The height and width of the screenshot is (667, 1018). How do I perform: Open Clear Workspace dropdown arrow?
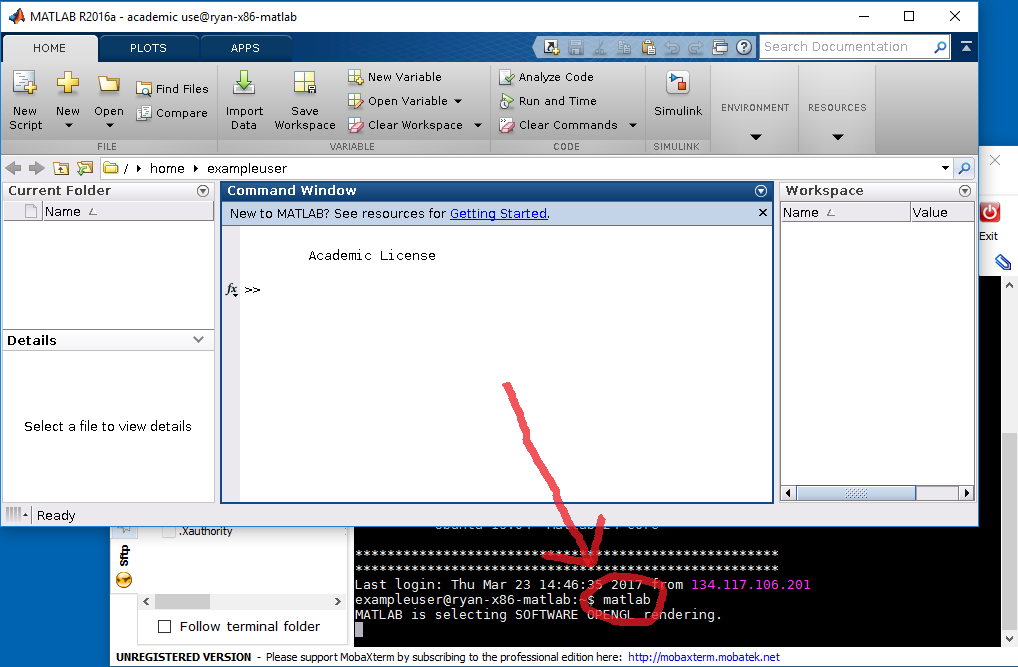pyautogui.click(x=478, y=125)
